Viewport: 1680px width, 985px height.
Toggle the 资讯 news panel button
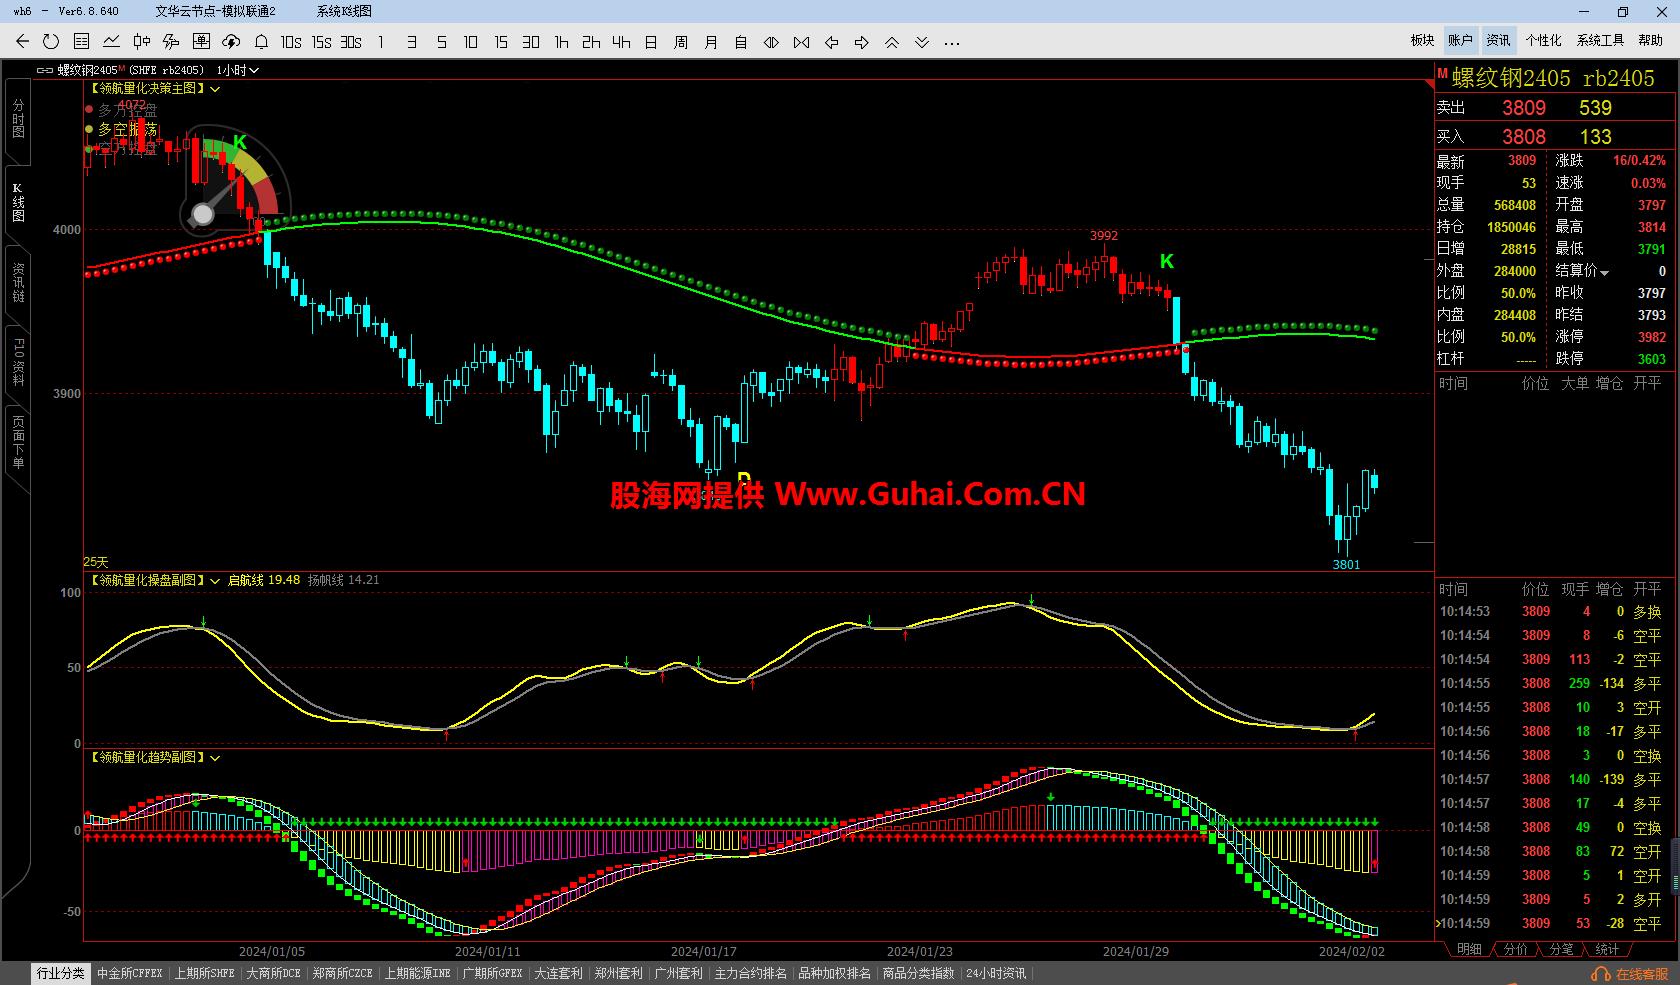point(1498,40)
